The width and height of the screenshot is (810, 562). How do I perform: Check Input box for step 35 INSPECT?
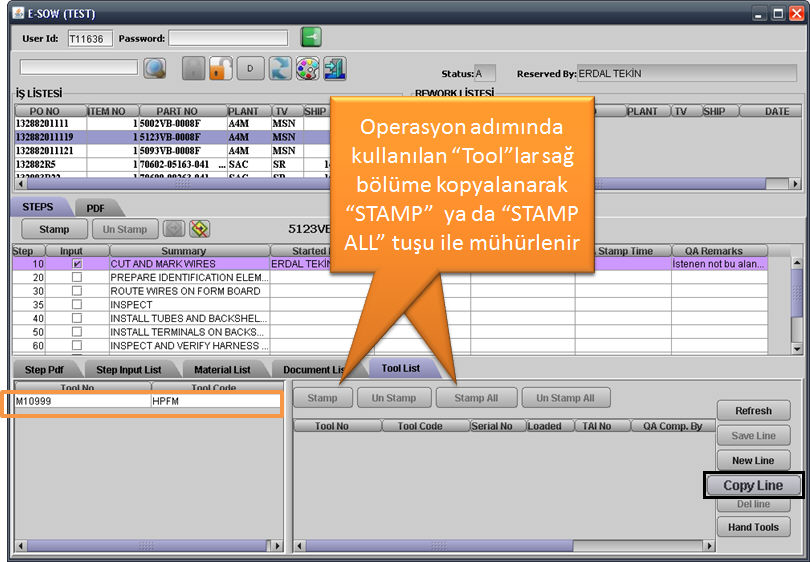point(77,305)
